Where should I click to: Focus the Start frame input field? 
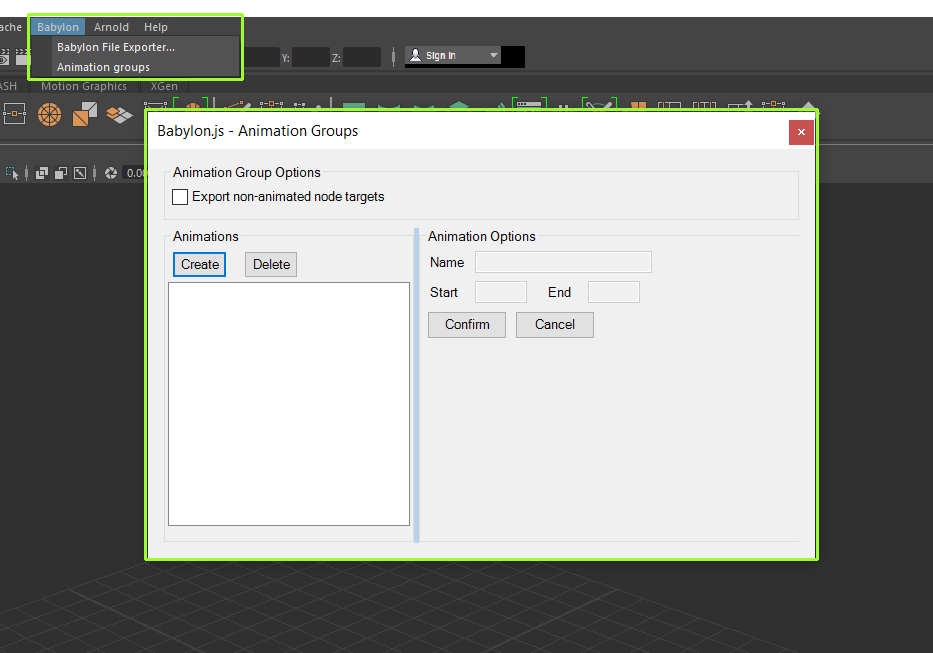500,292
